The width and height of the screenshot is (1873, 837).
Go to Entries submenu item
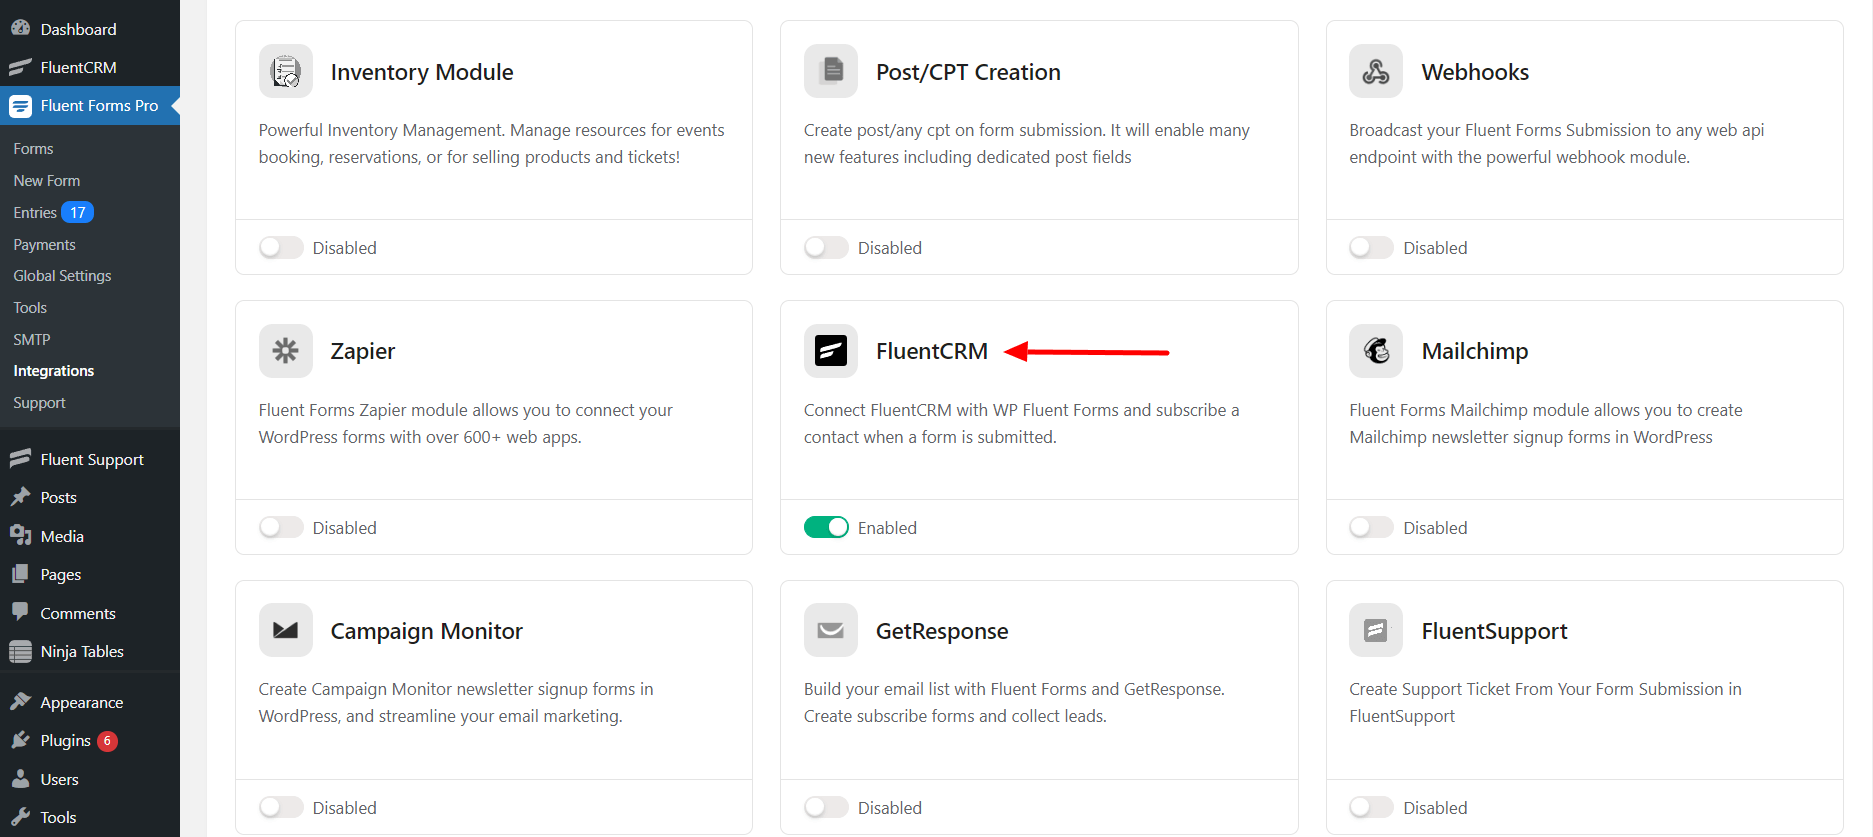35,213
